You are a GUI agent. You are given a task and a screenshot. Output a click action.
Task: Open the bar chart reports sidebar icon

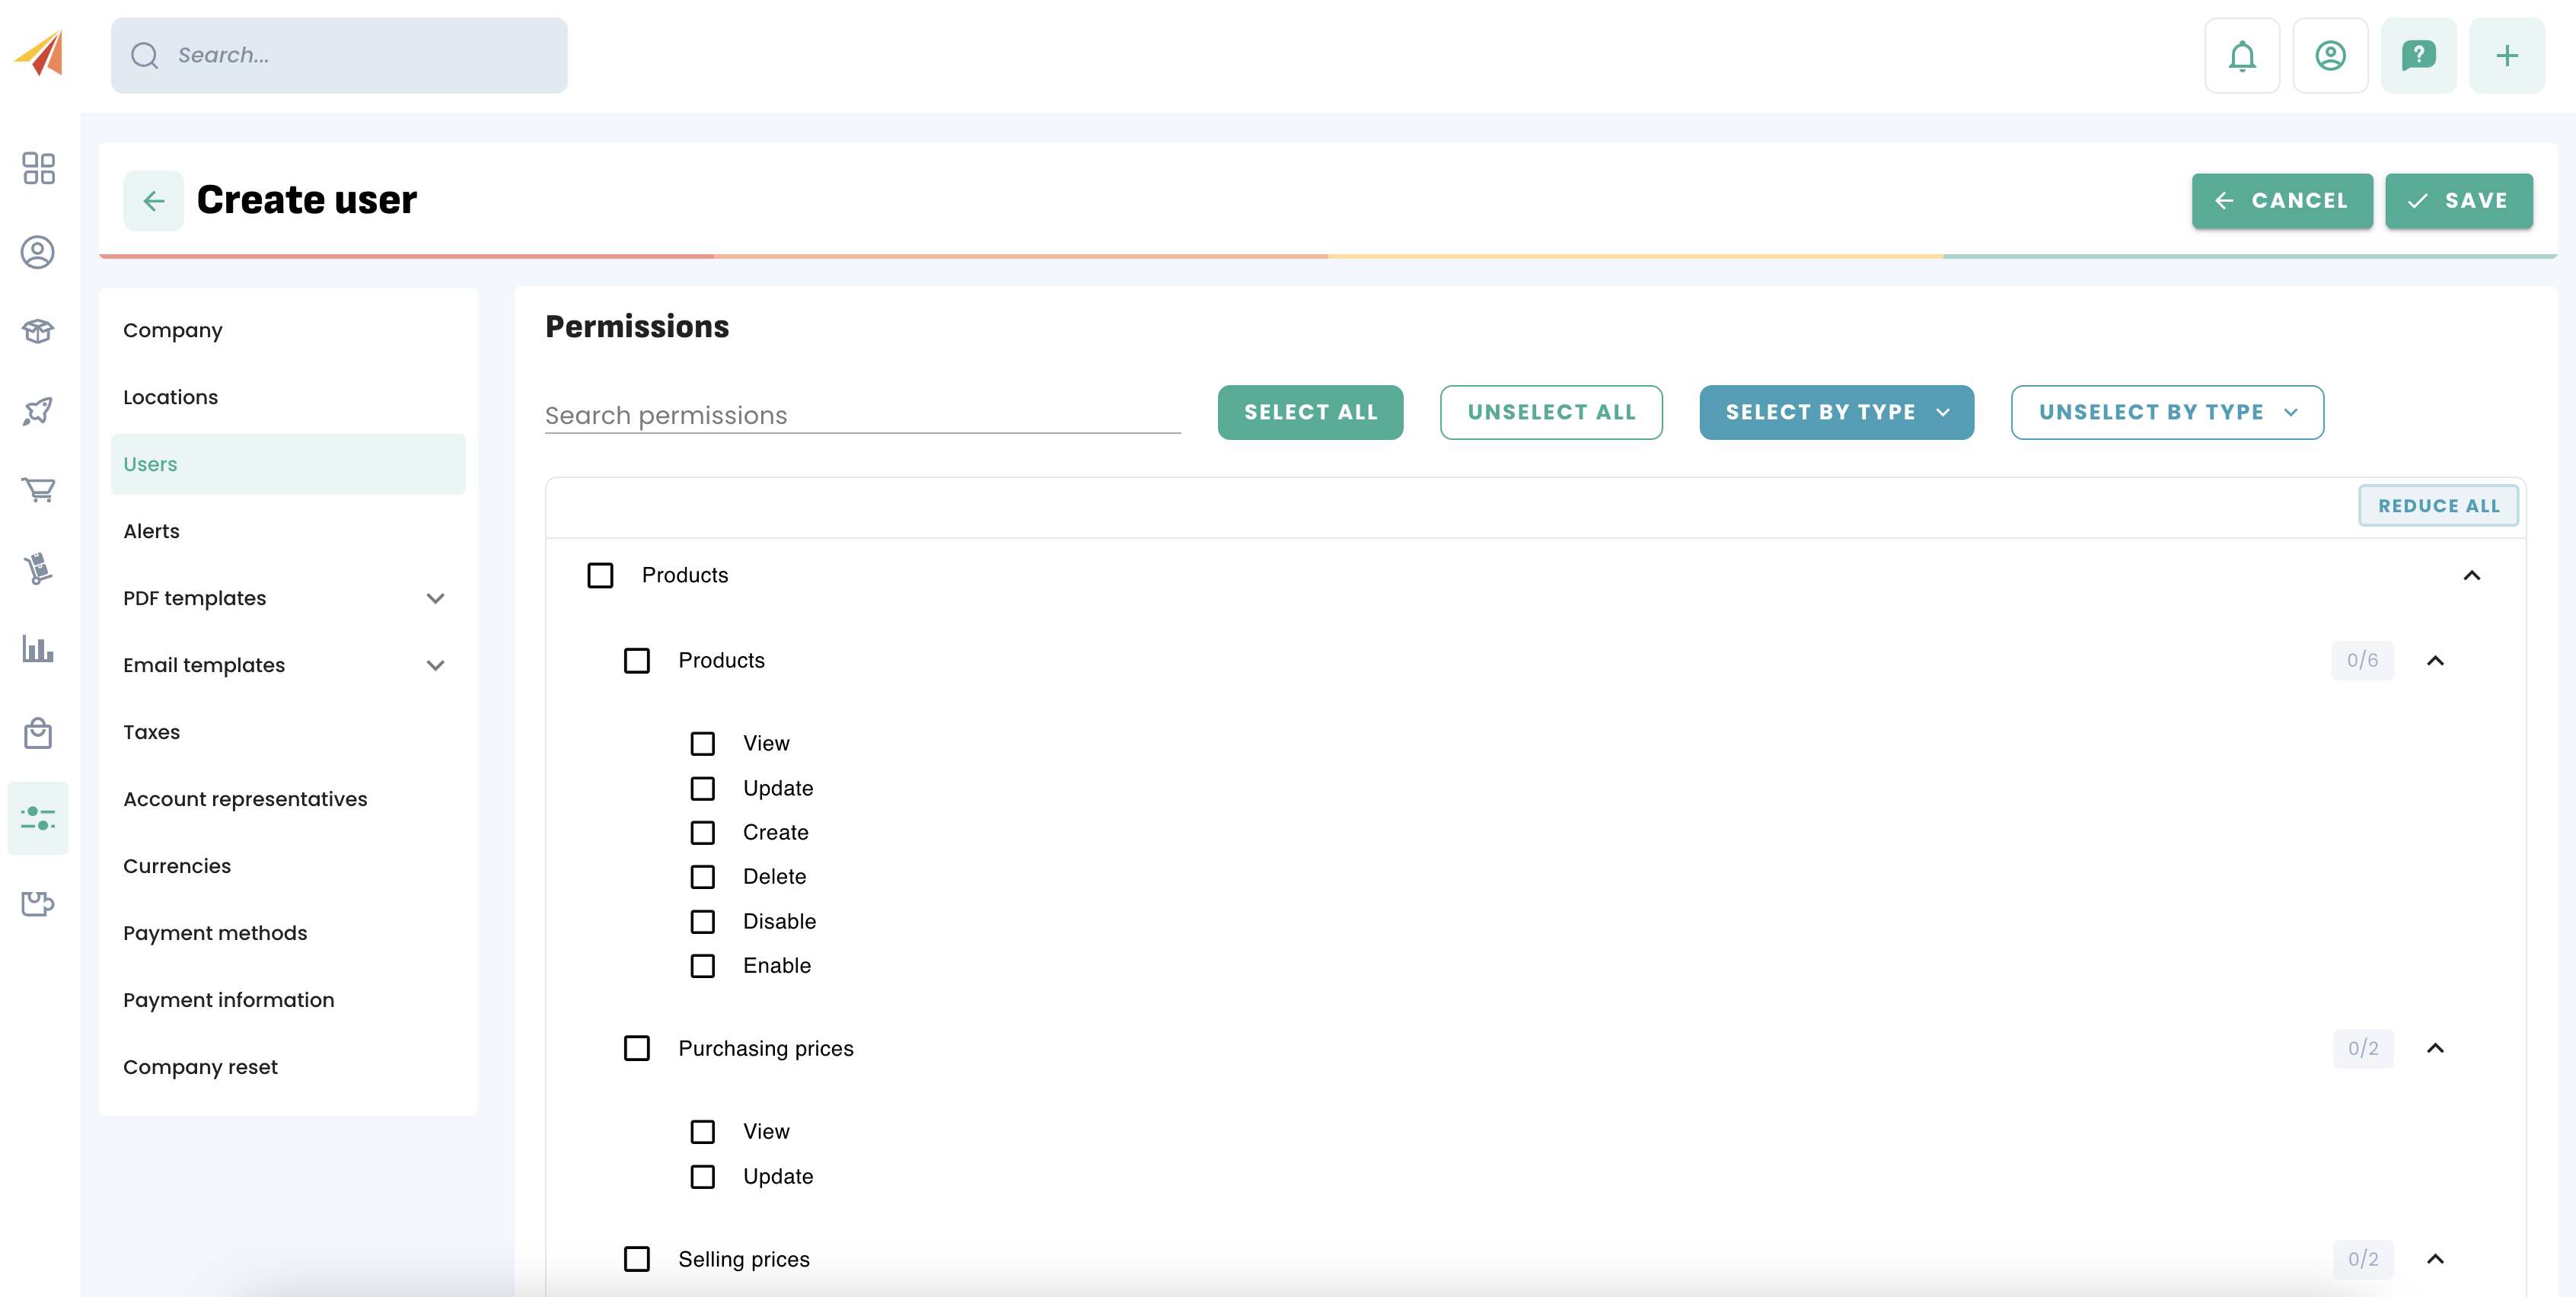click(38, 649)
